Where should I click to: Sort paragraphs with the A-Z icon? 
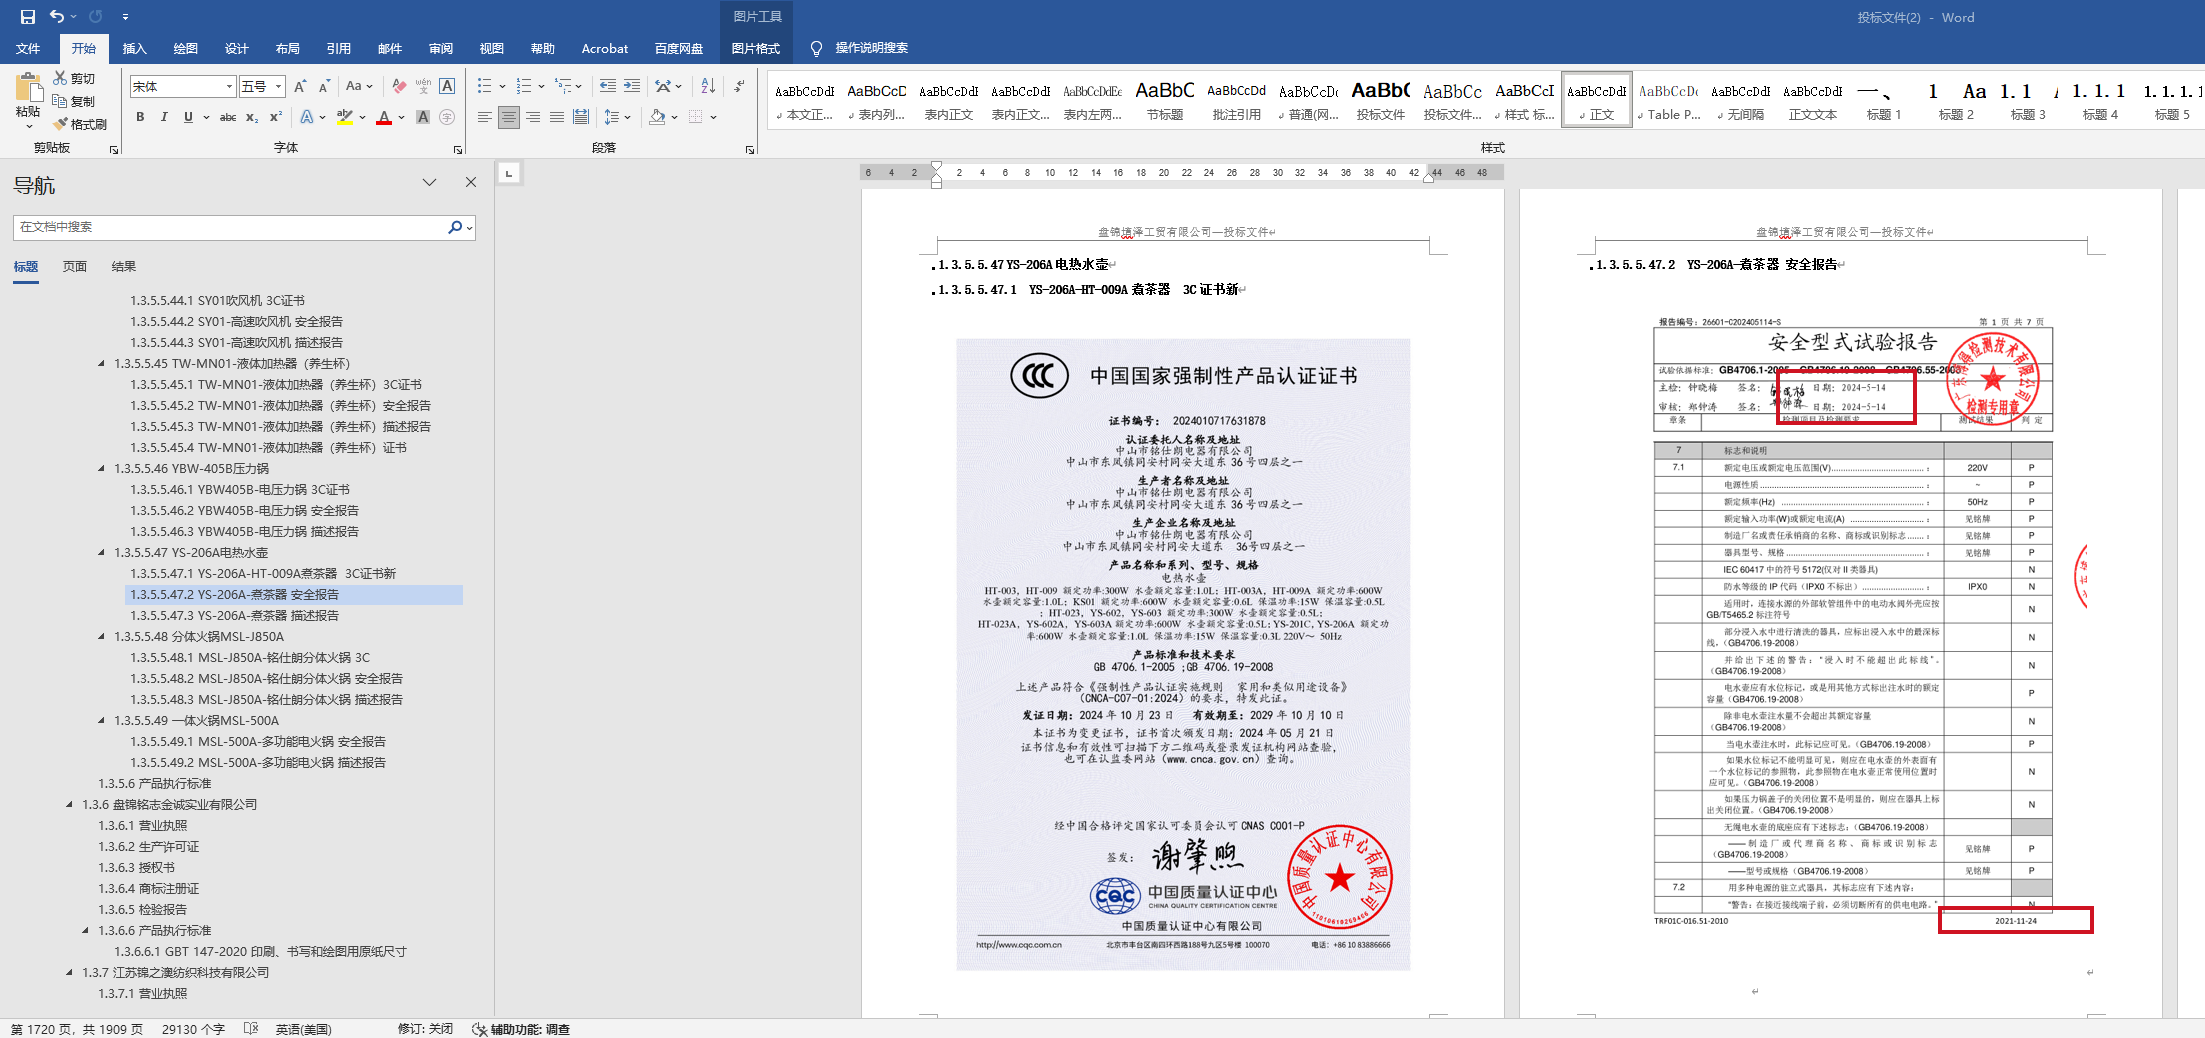coord(708,87)
